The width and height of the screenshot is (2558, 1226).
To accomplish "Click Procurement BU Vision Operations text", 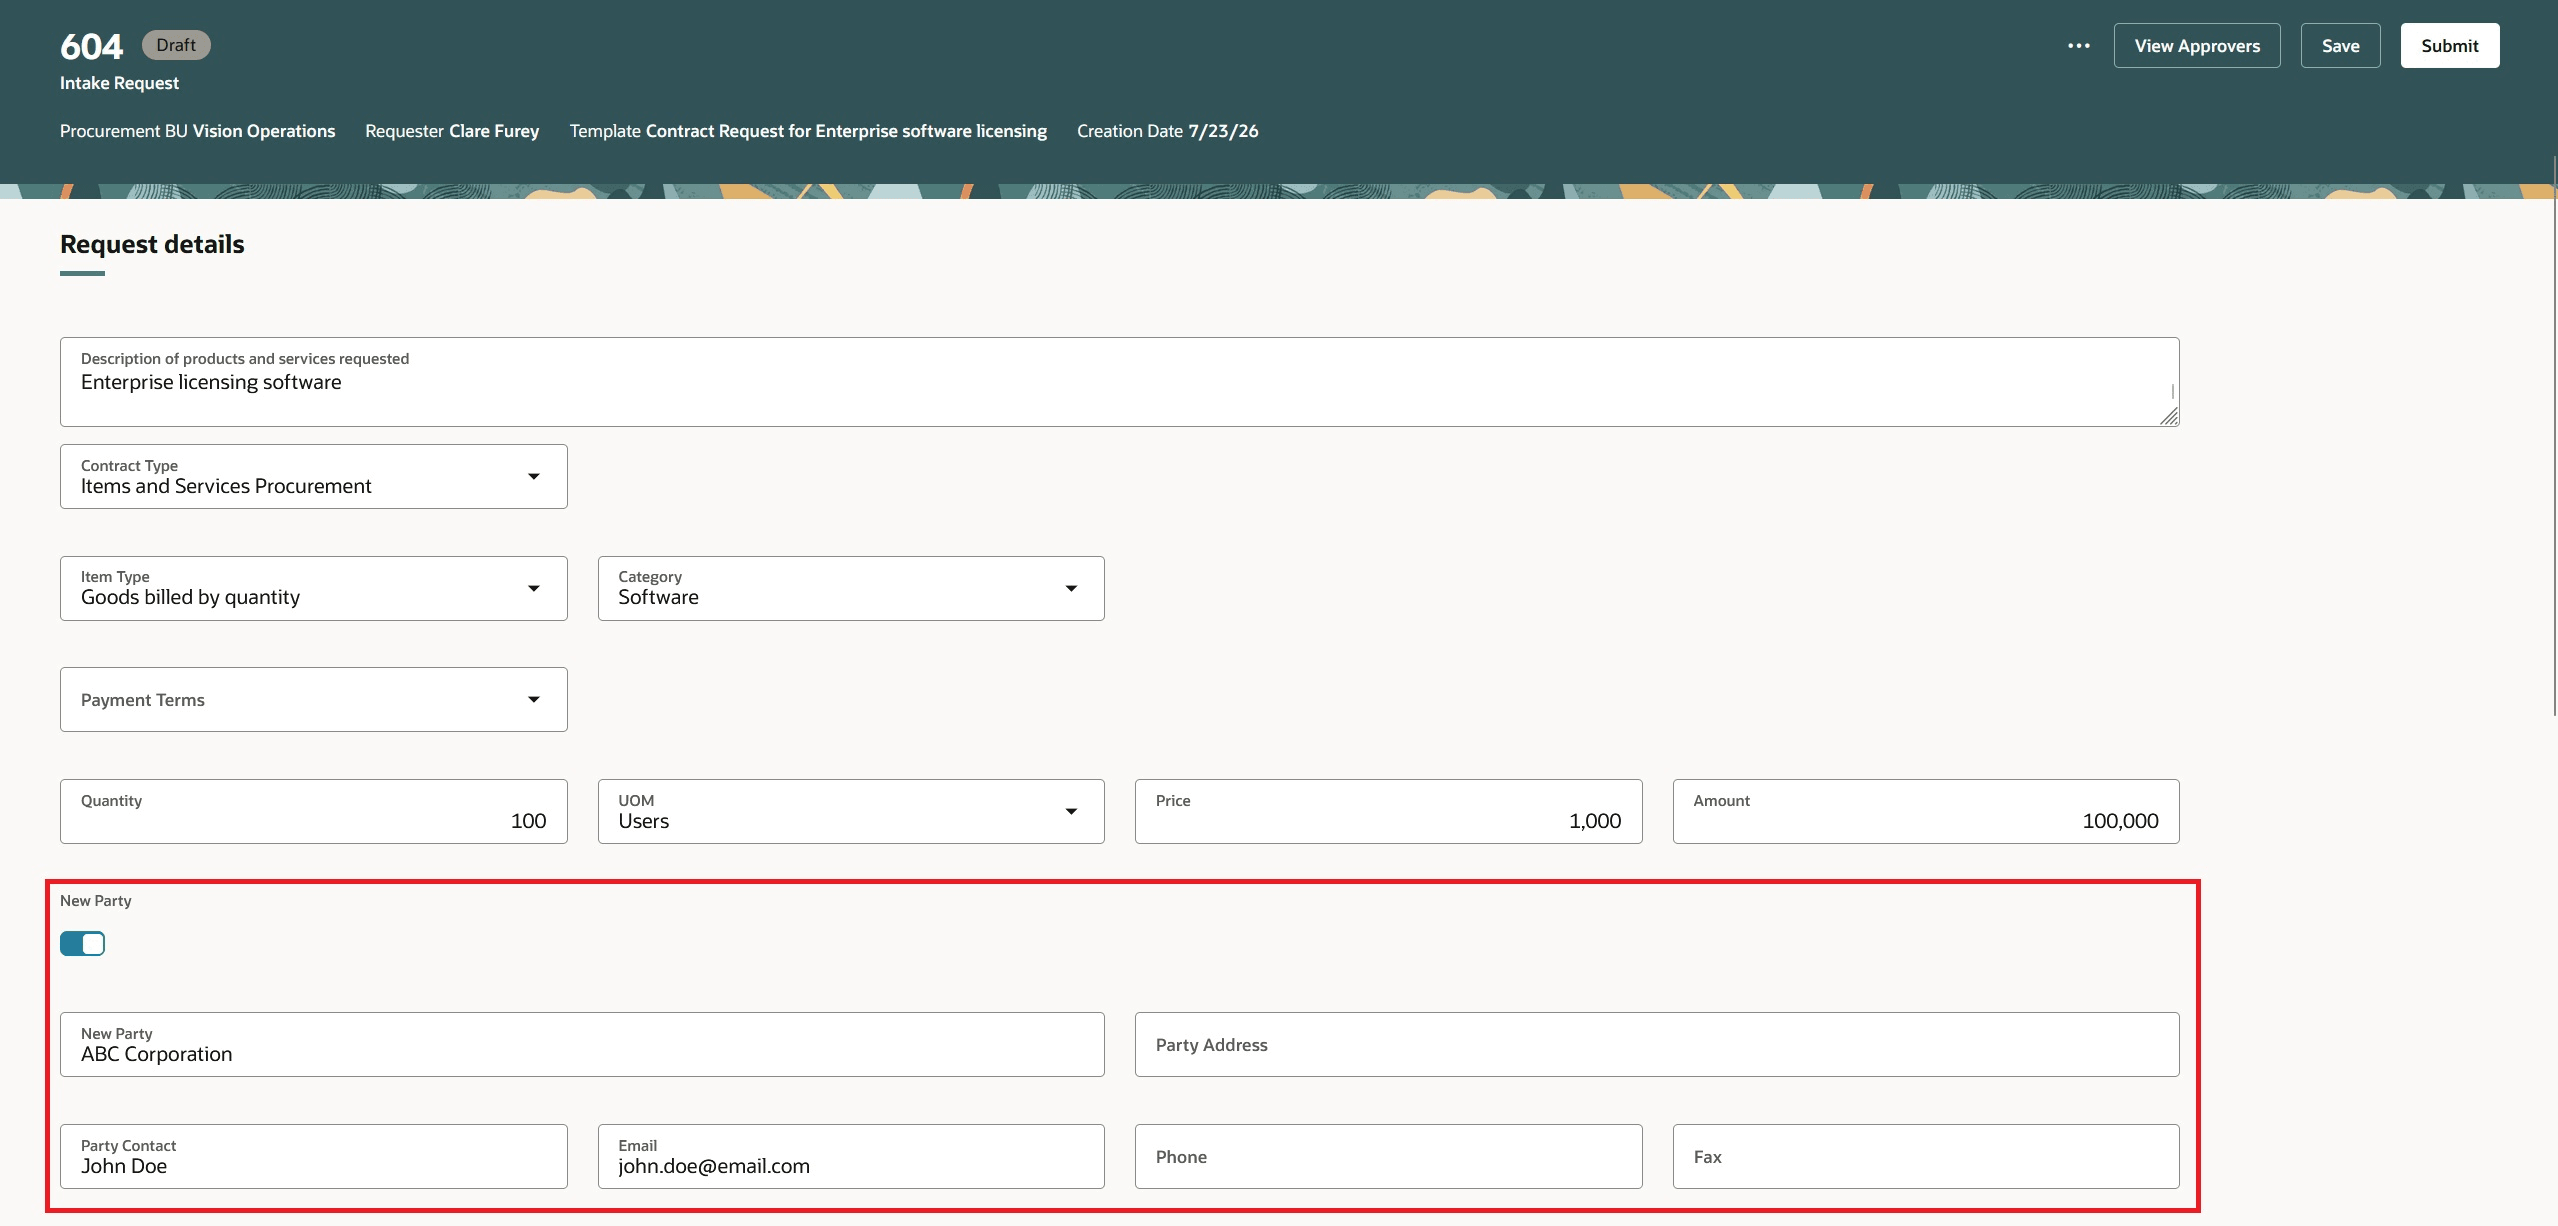I will tap(197, 131).
